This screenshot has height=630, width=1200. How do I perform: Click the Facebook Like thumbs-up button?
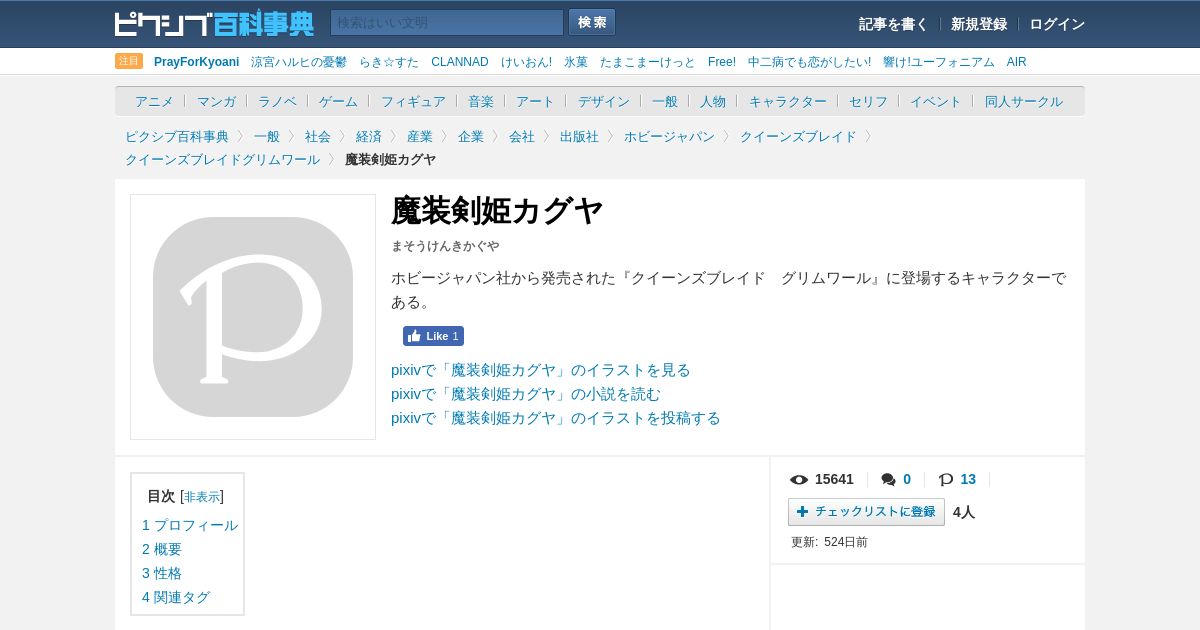[433, 336]
